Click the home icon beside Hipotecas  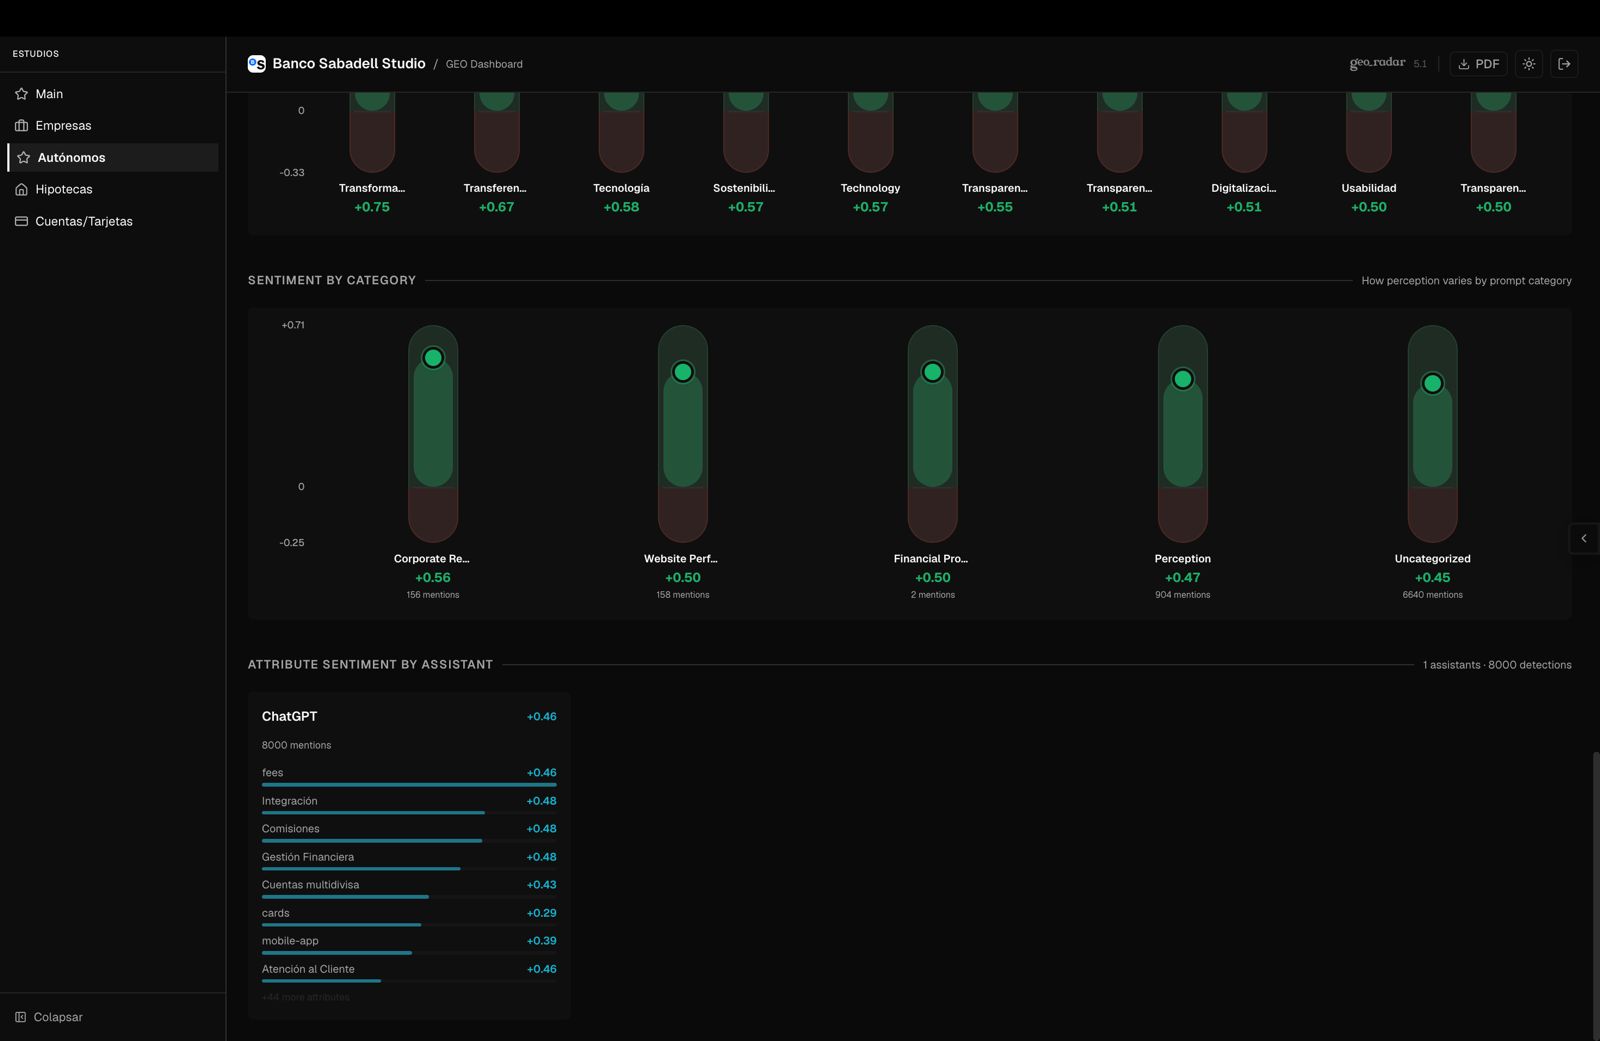click(x=21, y=189)
